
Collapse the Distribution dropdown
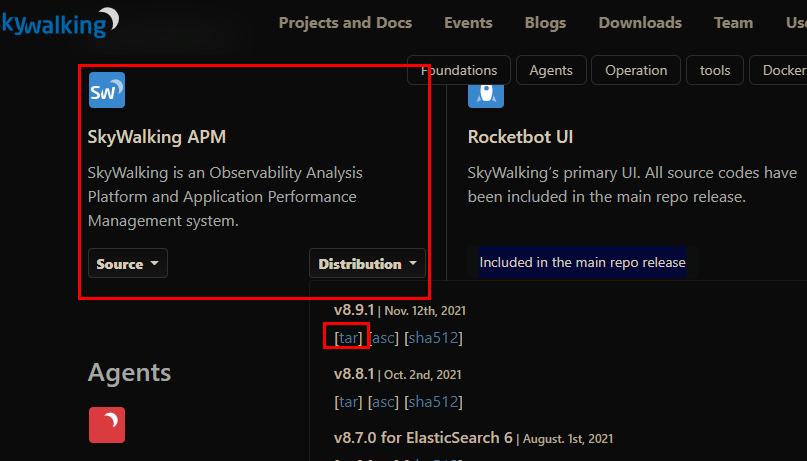click(x=367, y=264)
